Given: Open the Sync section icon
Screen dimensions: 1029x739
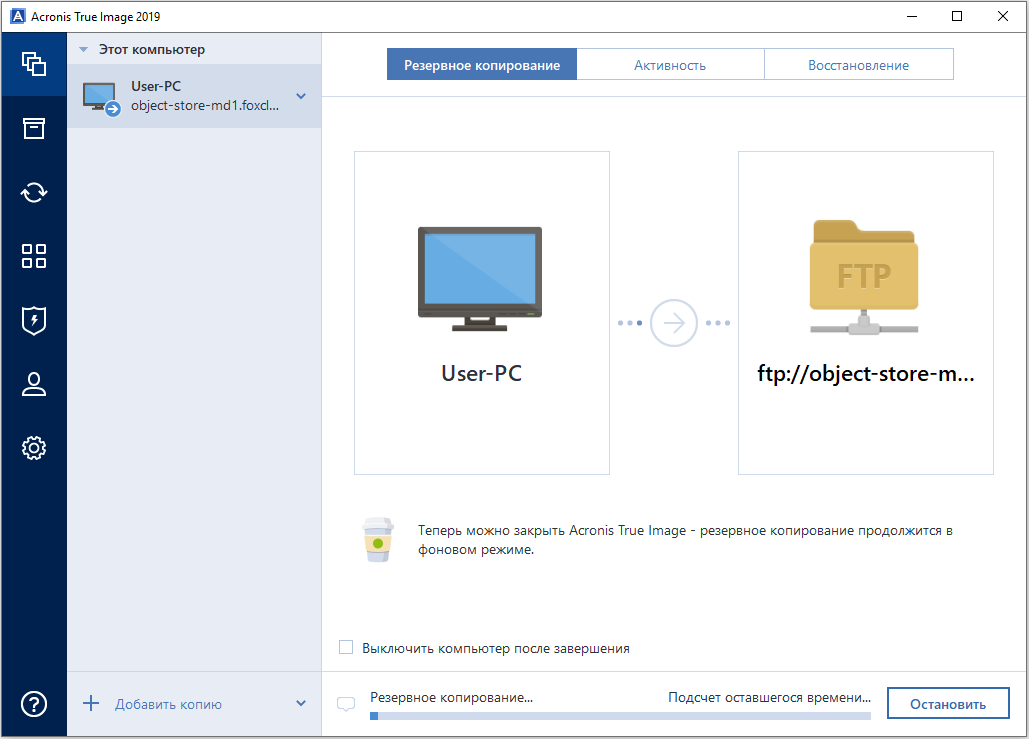Looking at the screenshot, I should (33, 192).
